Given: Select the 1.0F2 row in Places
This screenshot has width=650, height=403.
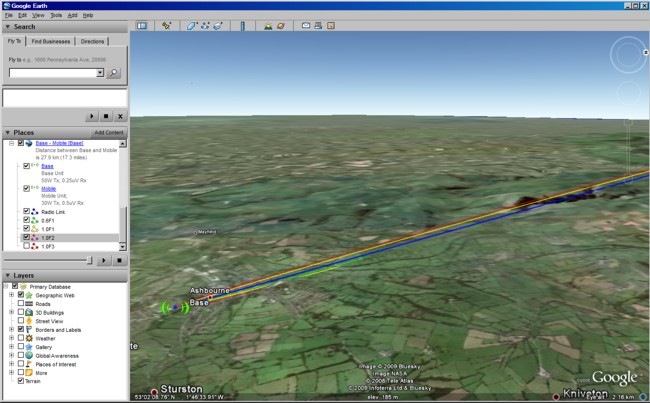Looking at the screenshot, I should pos(69,238).
